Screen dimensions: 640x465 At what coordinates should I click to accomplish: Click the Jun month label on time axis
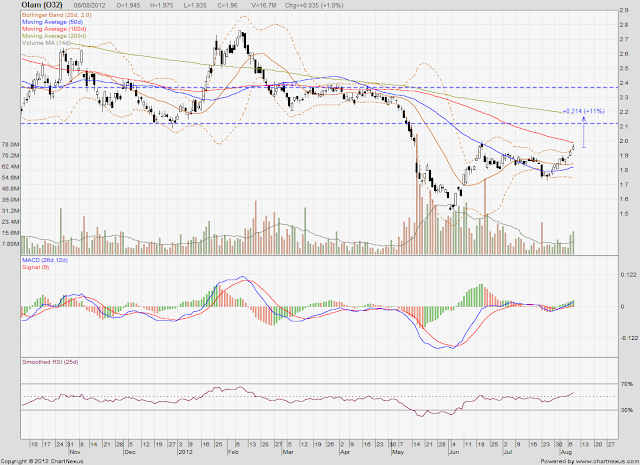(x=453, y=452)
